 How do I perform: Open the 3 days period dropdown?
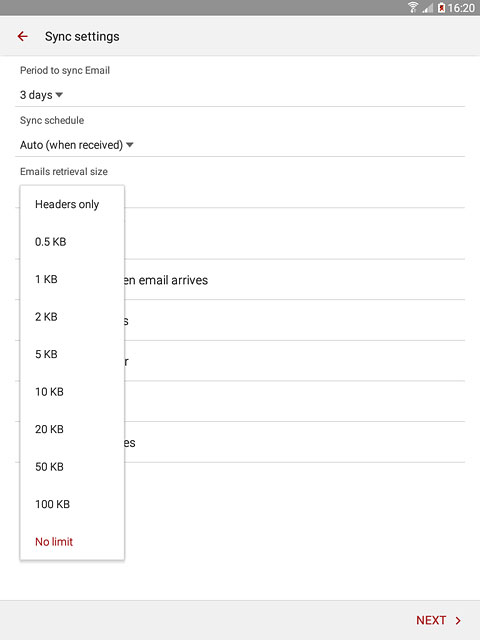(x=41, y=95)
